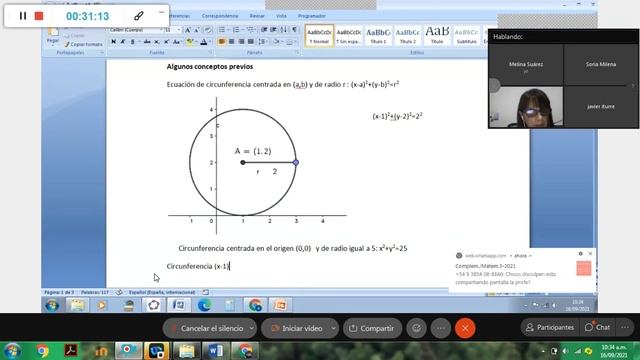Open line spacing options
This screenshot has width=640, height=360.
262,42
